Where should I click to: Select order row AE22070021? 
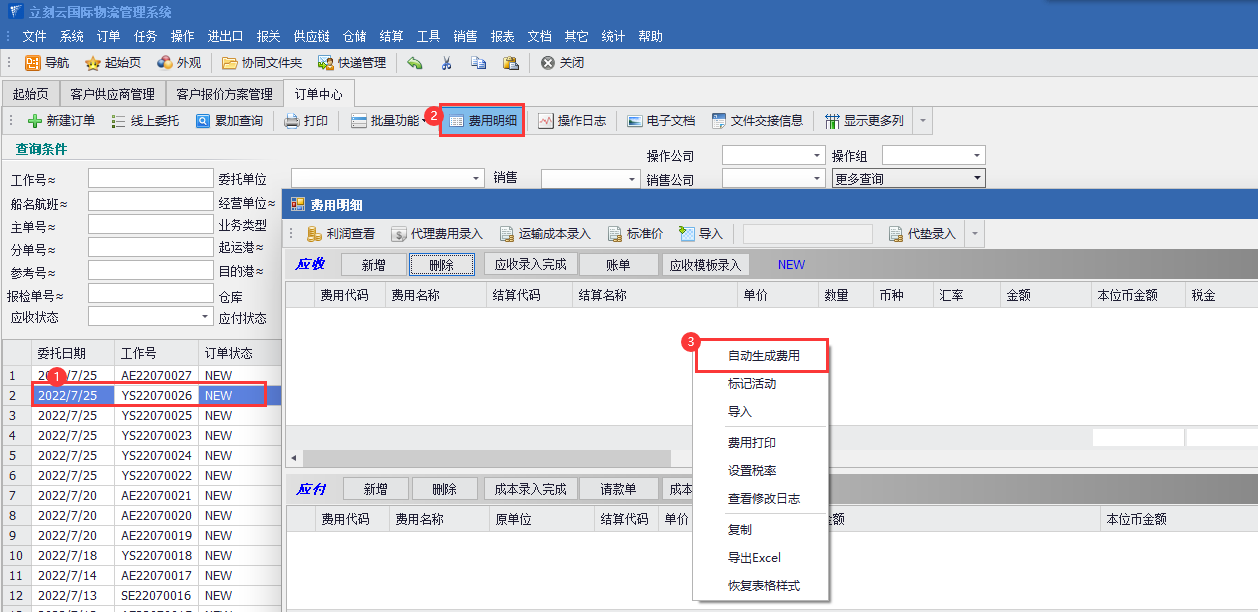pyautogui.click(x=155, y=496)
